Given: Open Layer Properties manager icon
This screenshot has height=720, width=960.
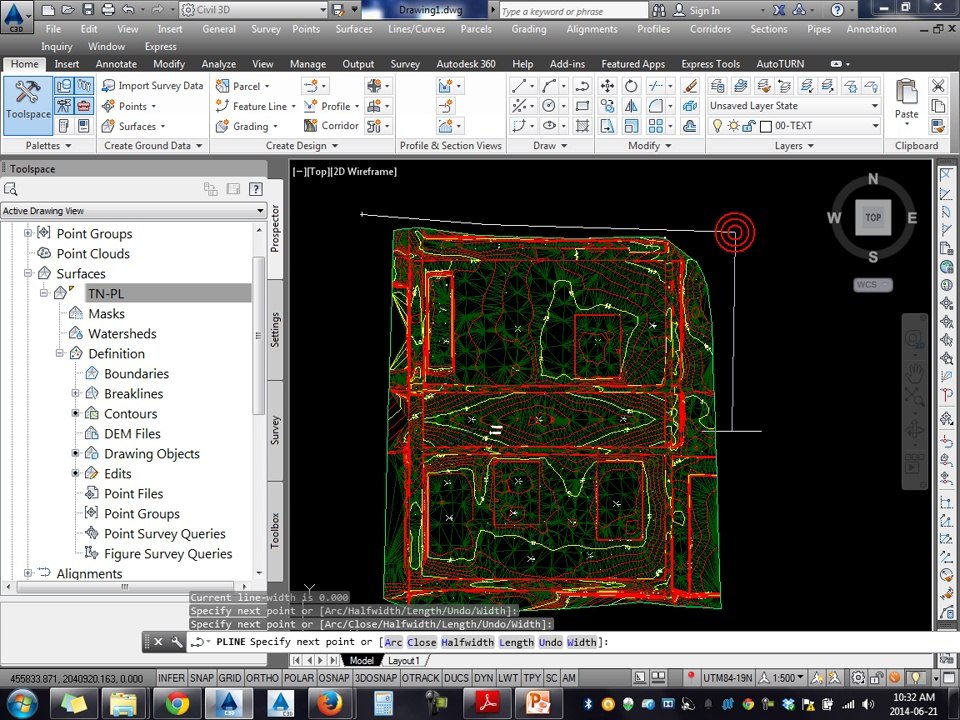Looking at the screenshot, I should tap(718, 86).
